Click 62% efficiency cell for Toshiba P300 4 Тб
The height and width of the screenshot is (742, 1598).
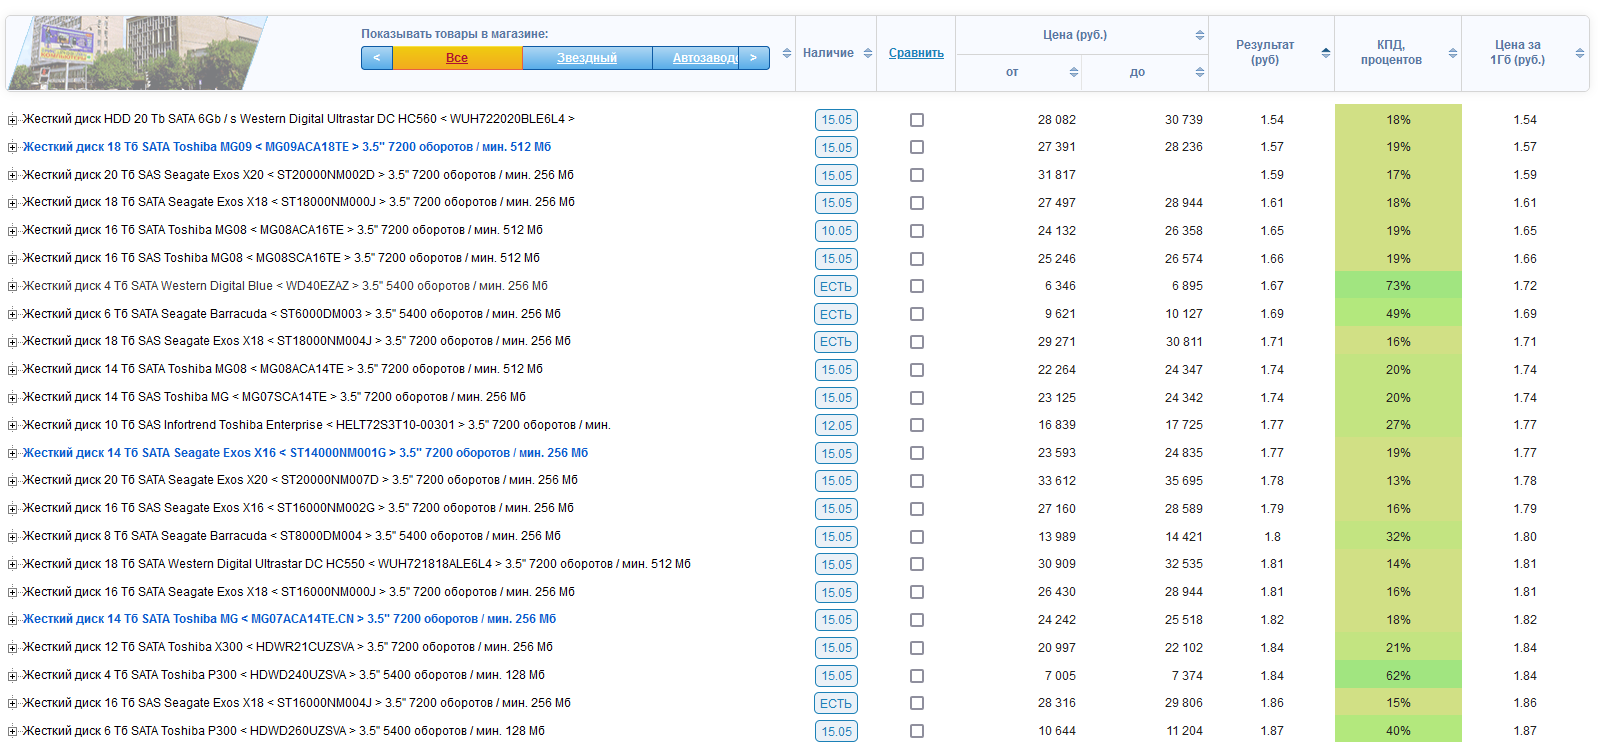pos(1398,675)
